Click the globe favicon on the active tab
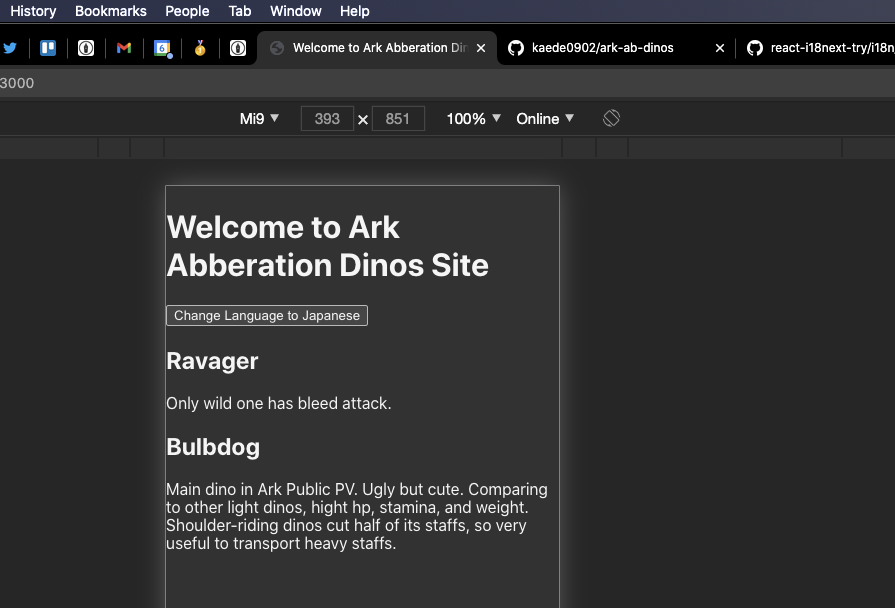The image size is (895, 608). tap(276, 47)
